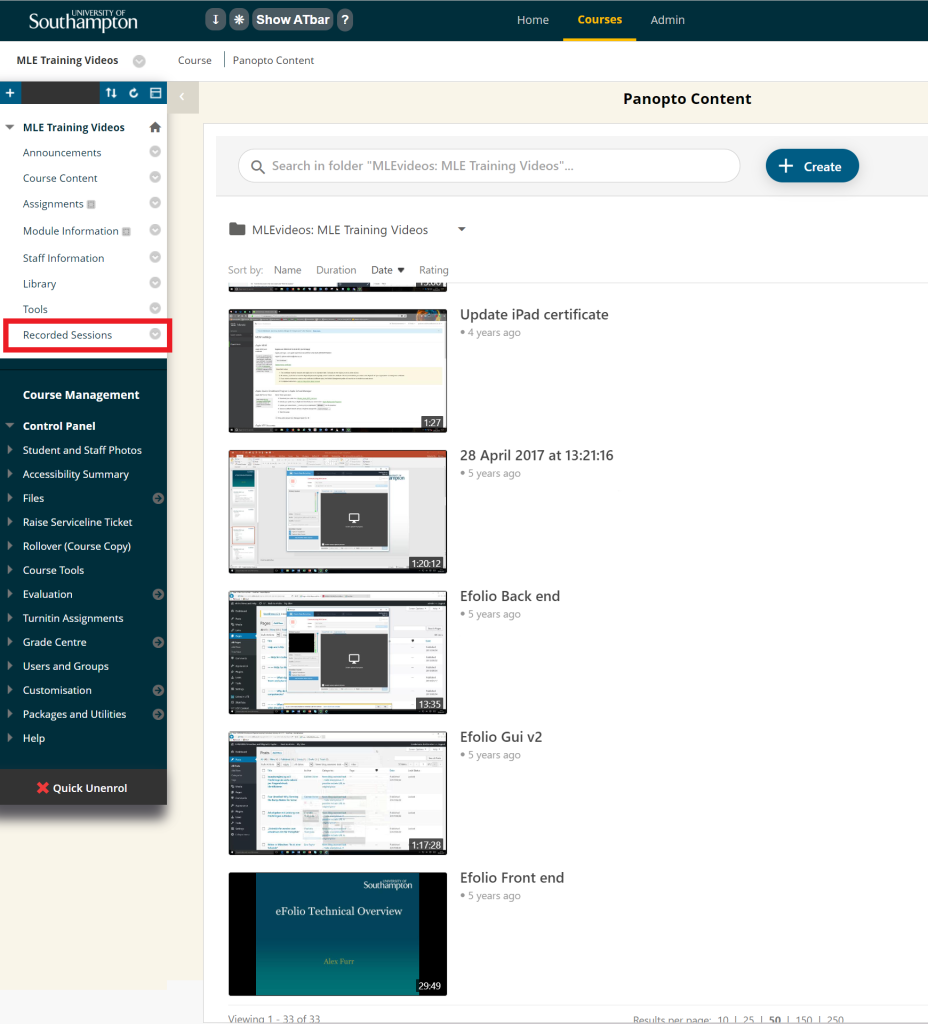
Task: Sort videos by Rating
Action: point(434,270)
